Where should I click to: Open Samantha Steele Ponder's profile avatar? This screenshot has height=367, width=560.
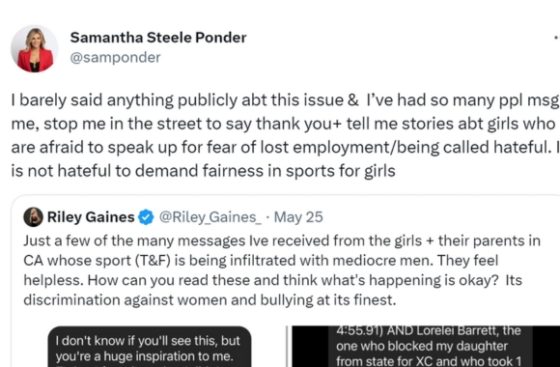[x=34, y=49]
